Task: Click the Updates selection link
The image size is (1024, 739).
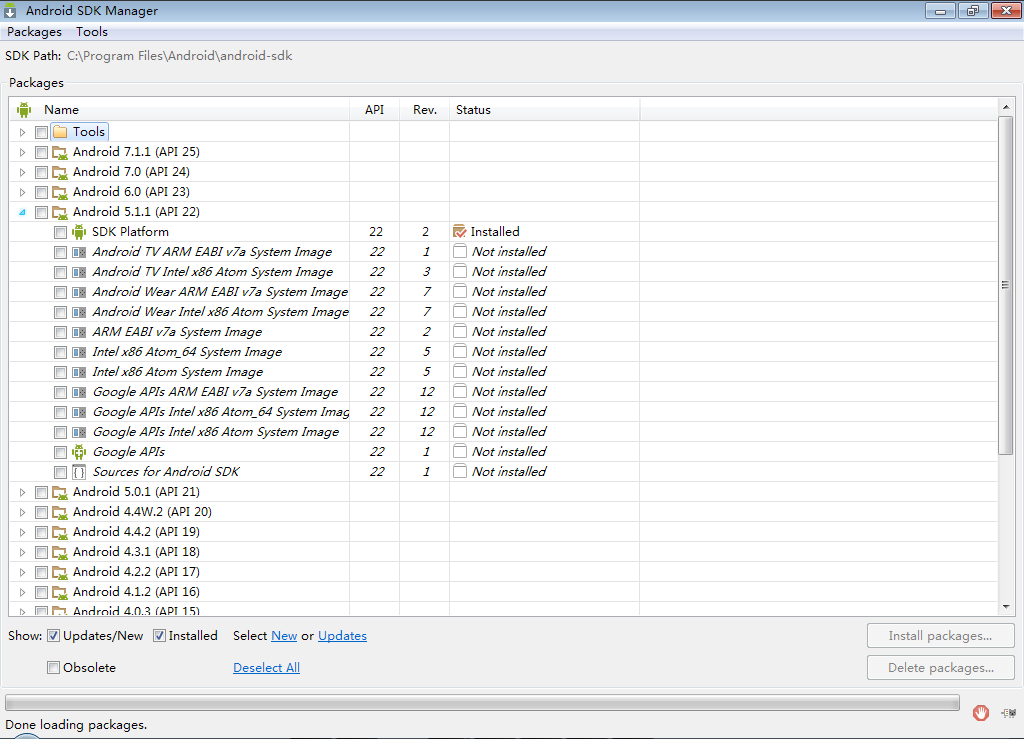Action: [342, 636]
